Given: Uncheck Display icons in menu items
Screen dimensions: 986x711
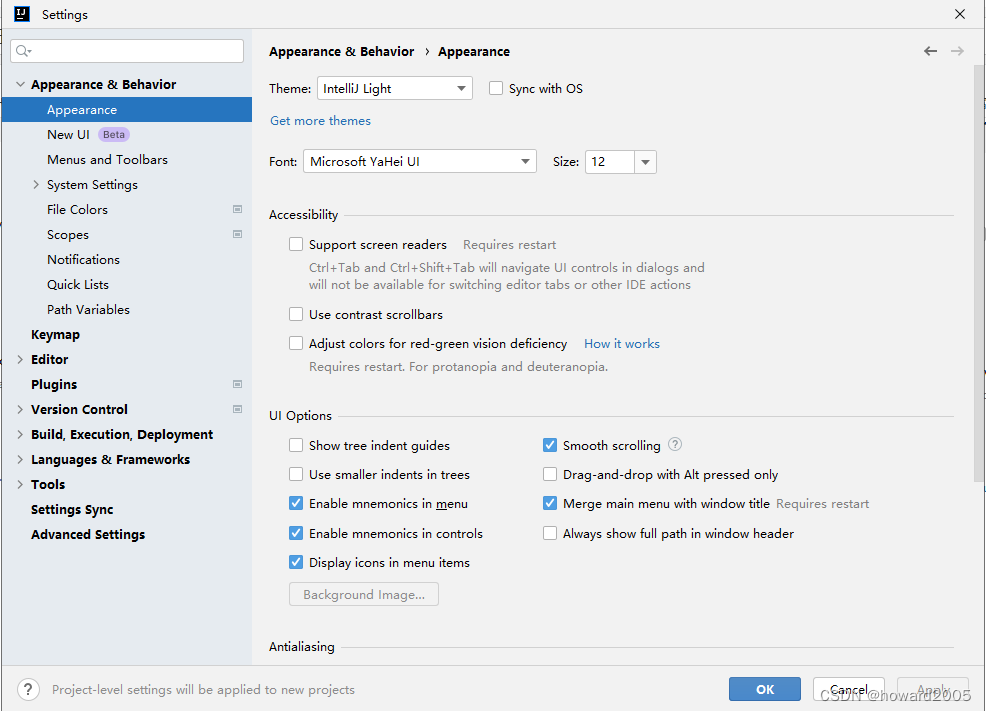Looking at the screenshot, I should pos(296,563).
